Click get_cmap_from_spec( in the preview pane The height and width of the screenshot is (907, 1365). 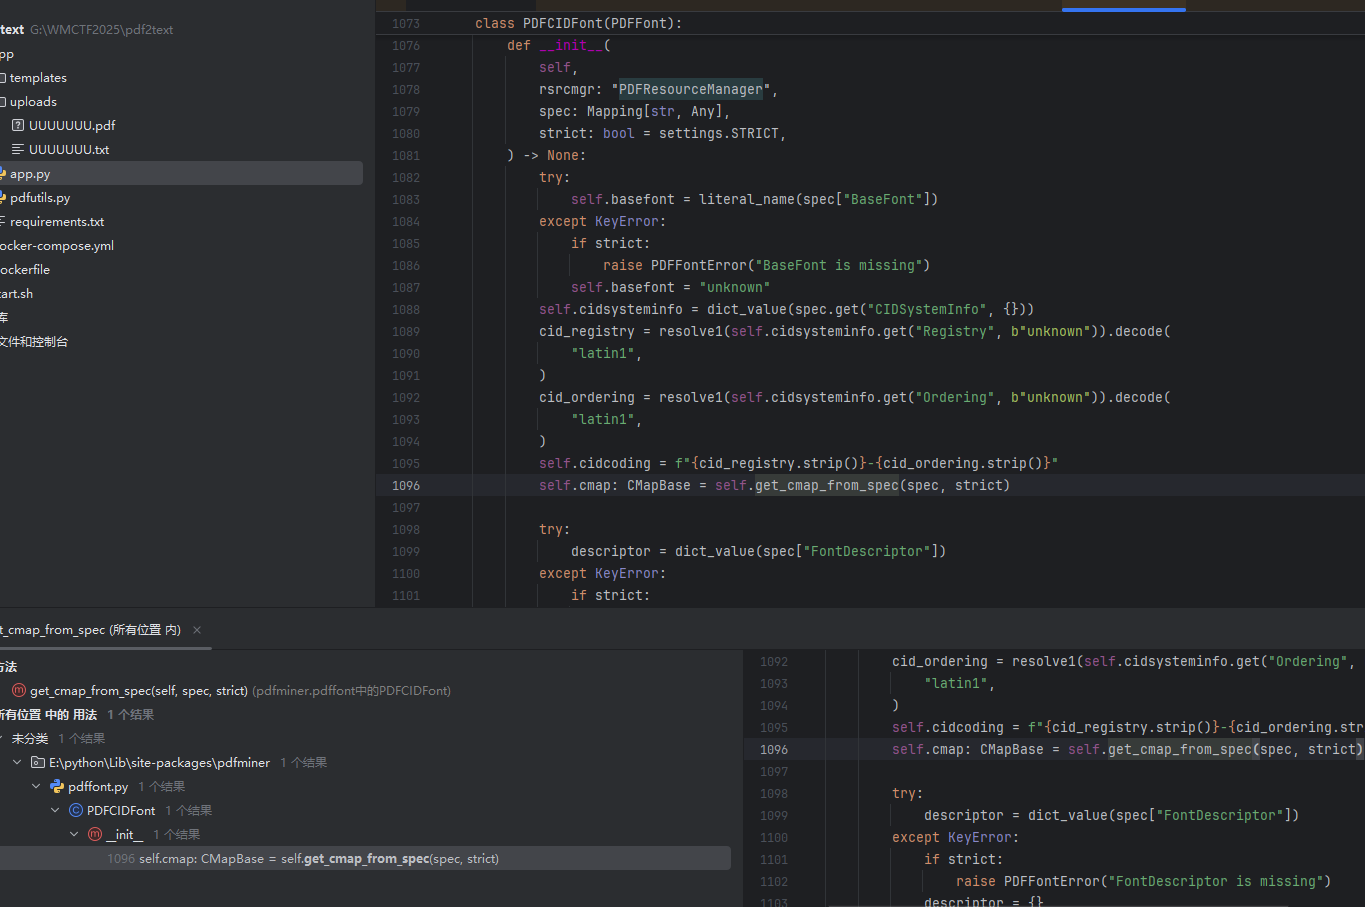pyautogui.click(x=1183, y=749)
